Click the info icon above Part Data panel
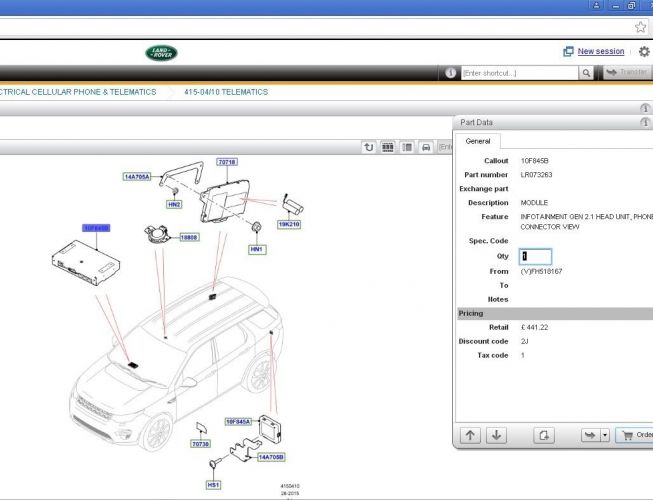 coord(645,108)
